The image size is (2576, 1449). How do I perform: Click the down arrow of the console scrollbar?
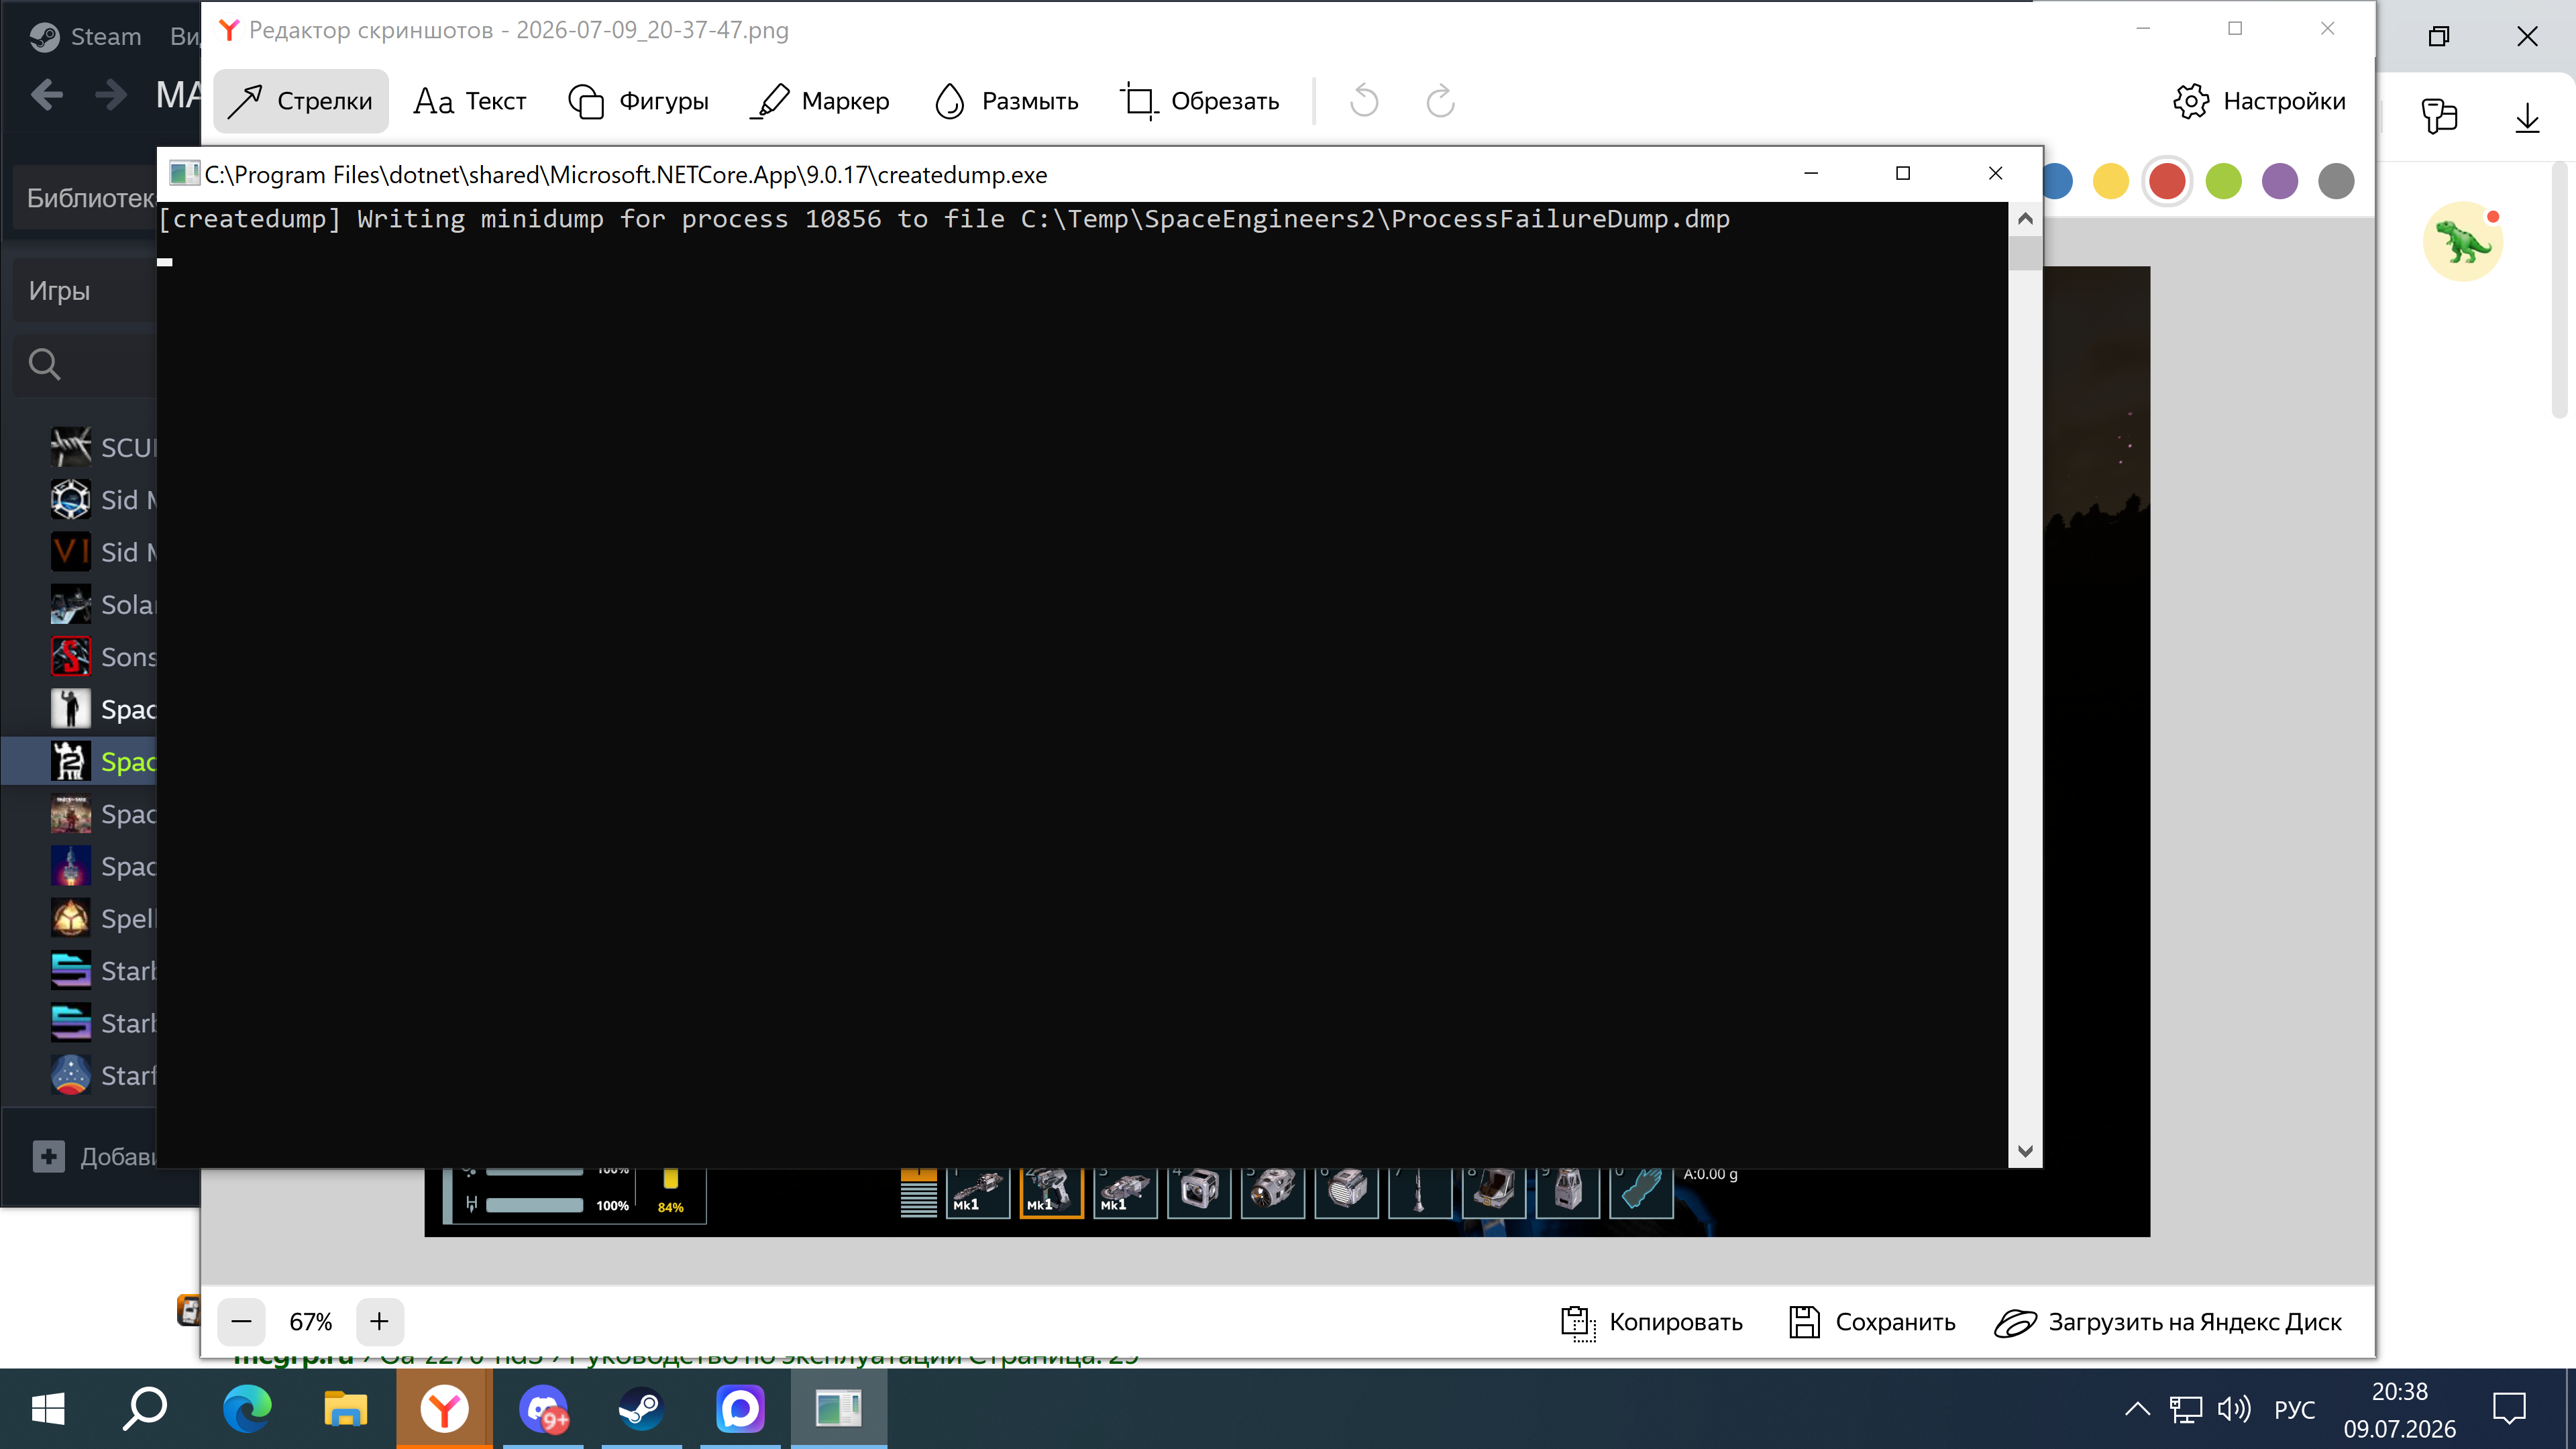tap(2025, 1151)
